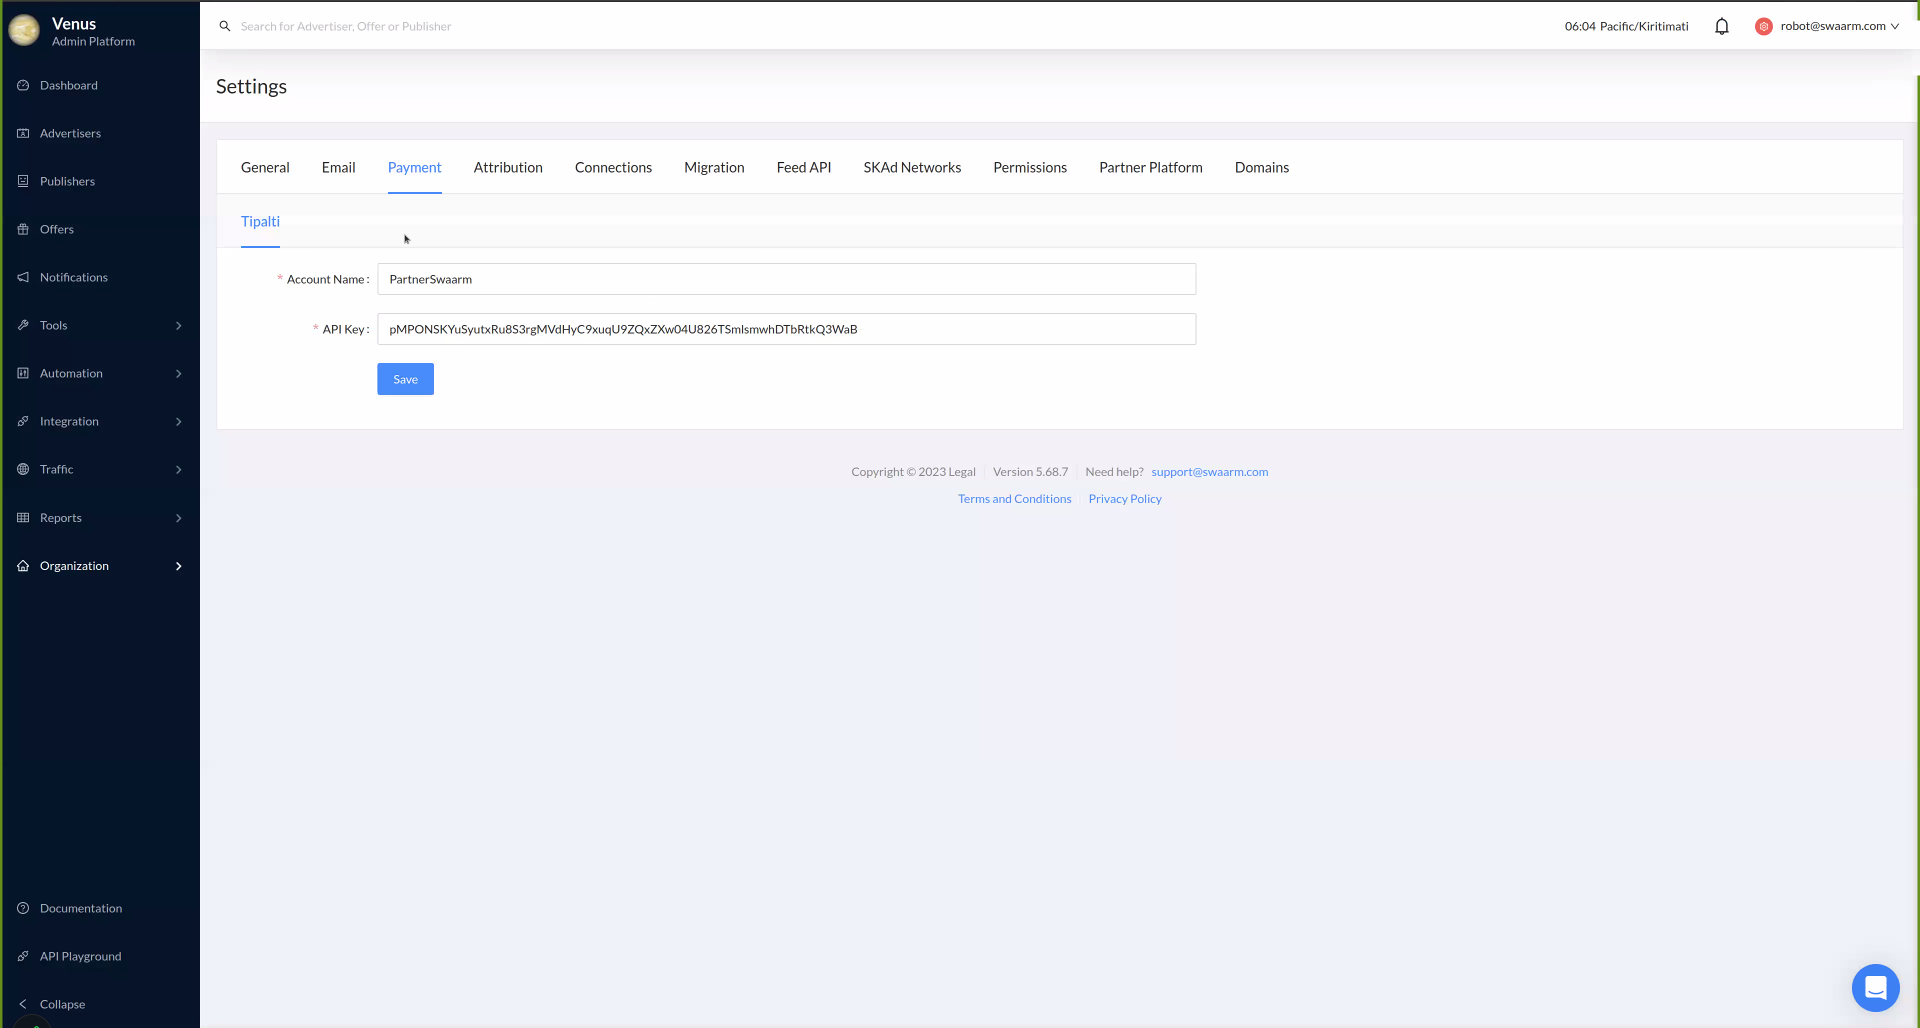Open the support@swaarm.com email link
Viewport: 1920px width, 1028px height.
click(x=1209, y=472)
